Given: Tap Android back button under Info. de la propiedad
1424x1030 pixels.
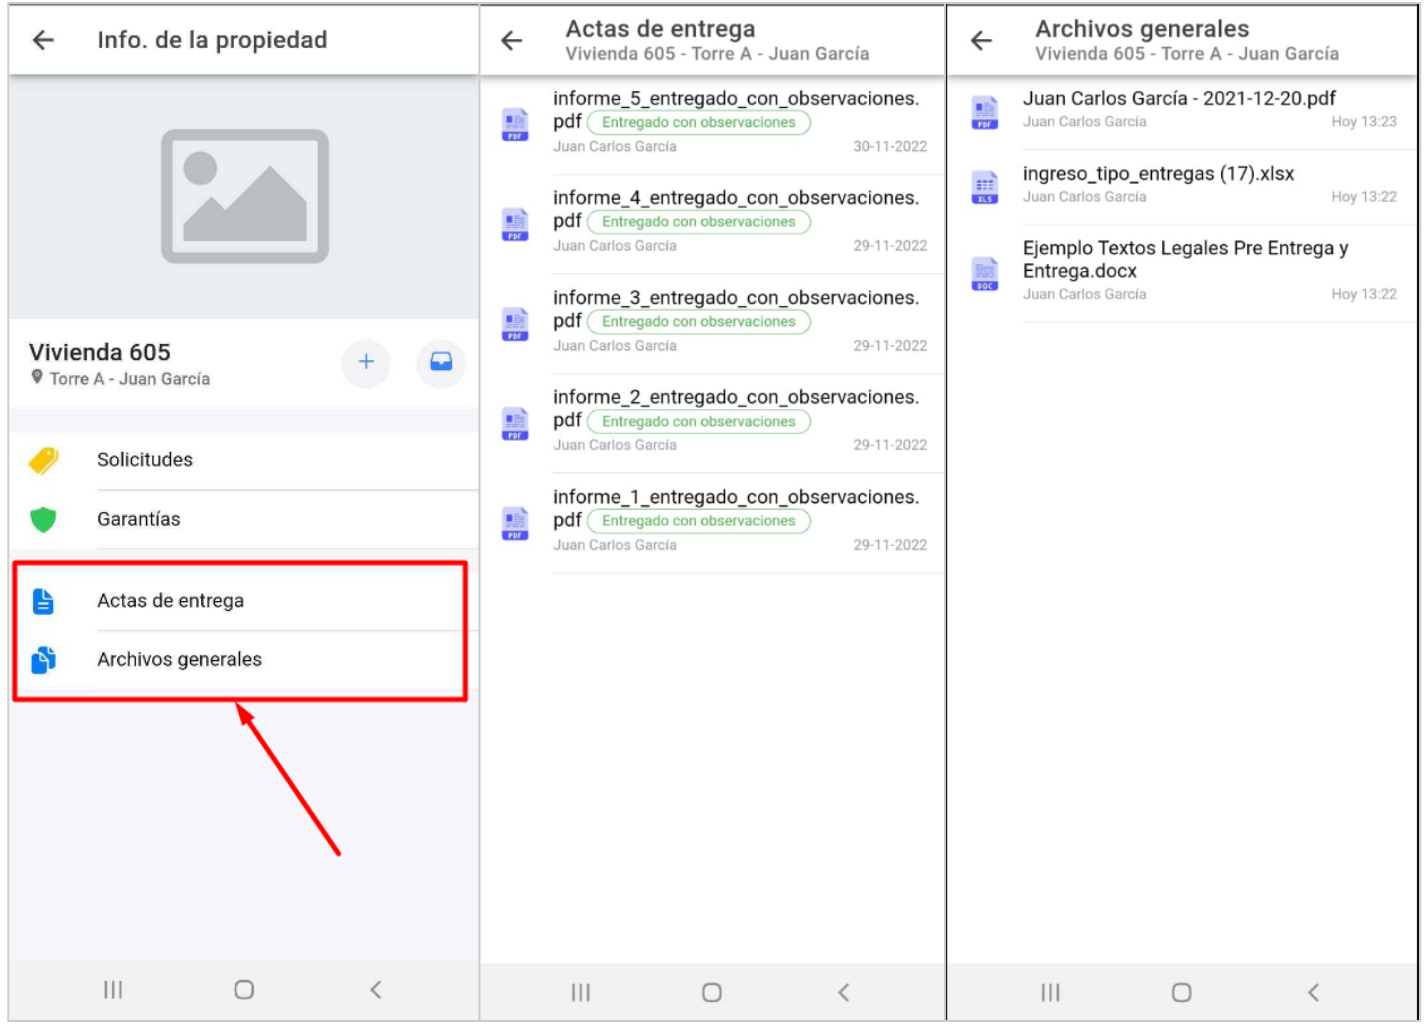Looking at the screenshot, I should (376, 990).
